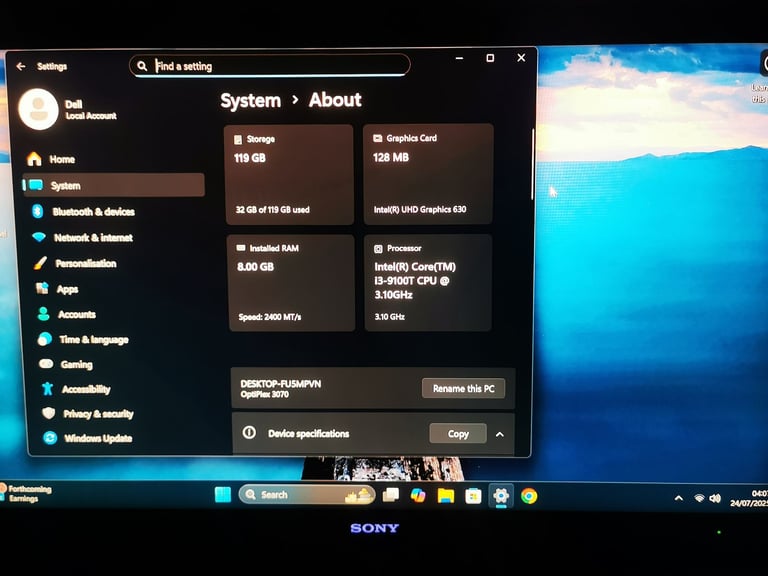The height and width of the screenshot is (576, 768).
Task: Click the magnifier icon in the Settings search box
Action: click(142, 66)
